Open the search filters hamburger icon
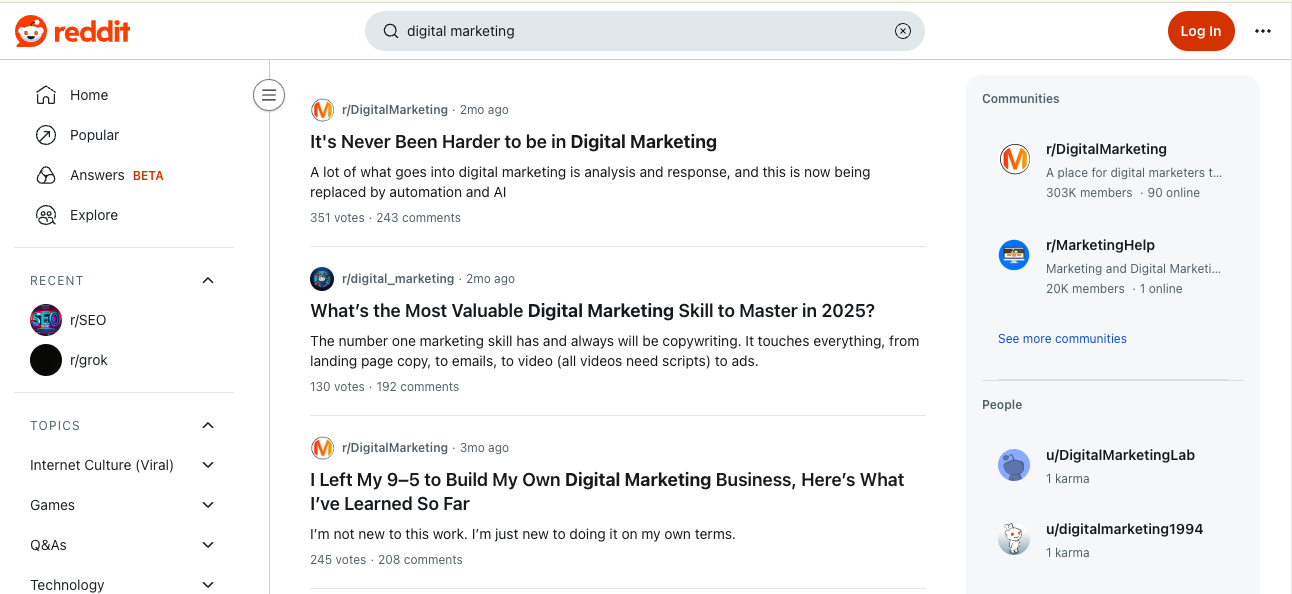Image resolution: width=1292 pixels, height=594 pixels. tap(269, 94)
